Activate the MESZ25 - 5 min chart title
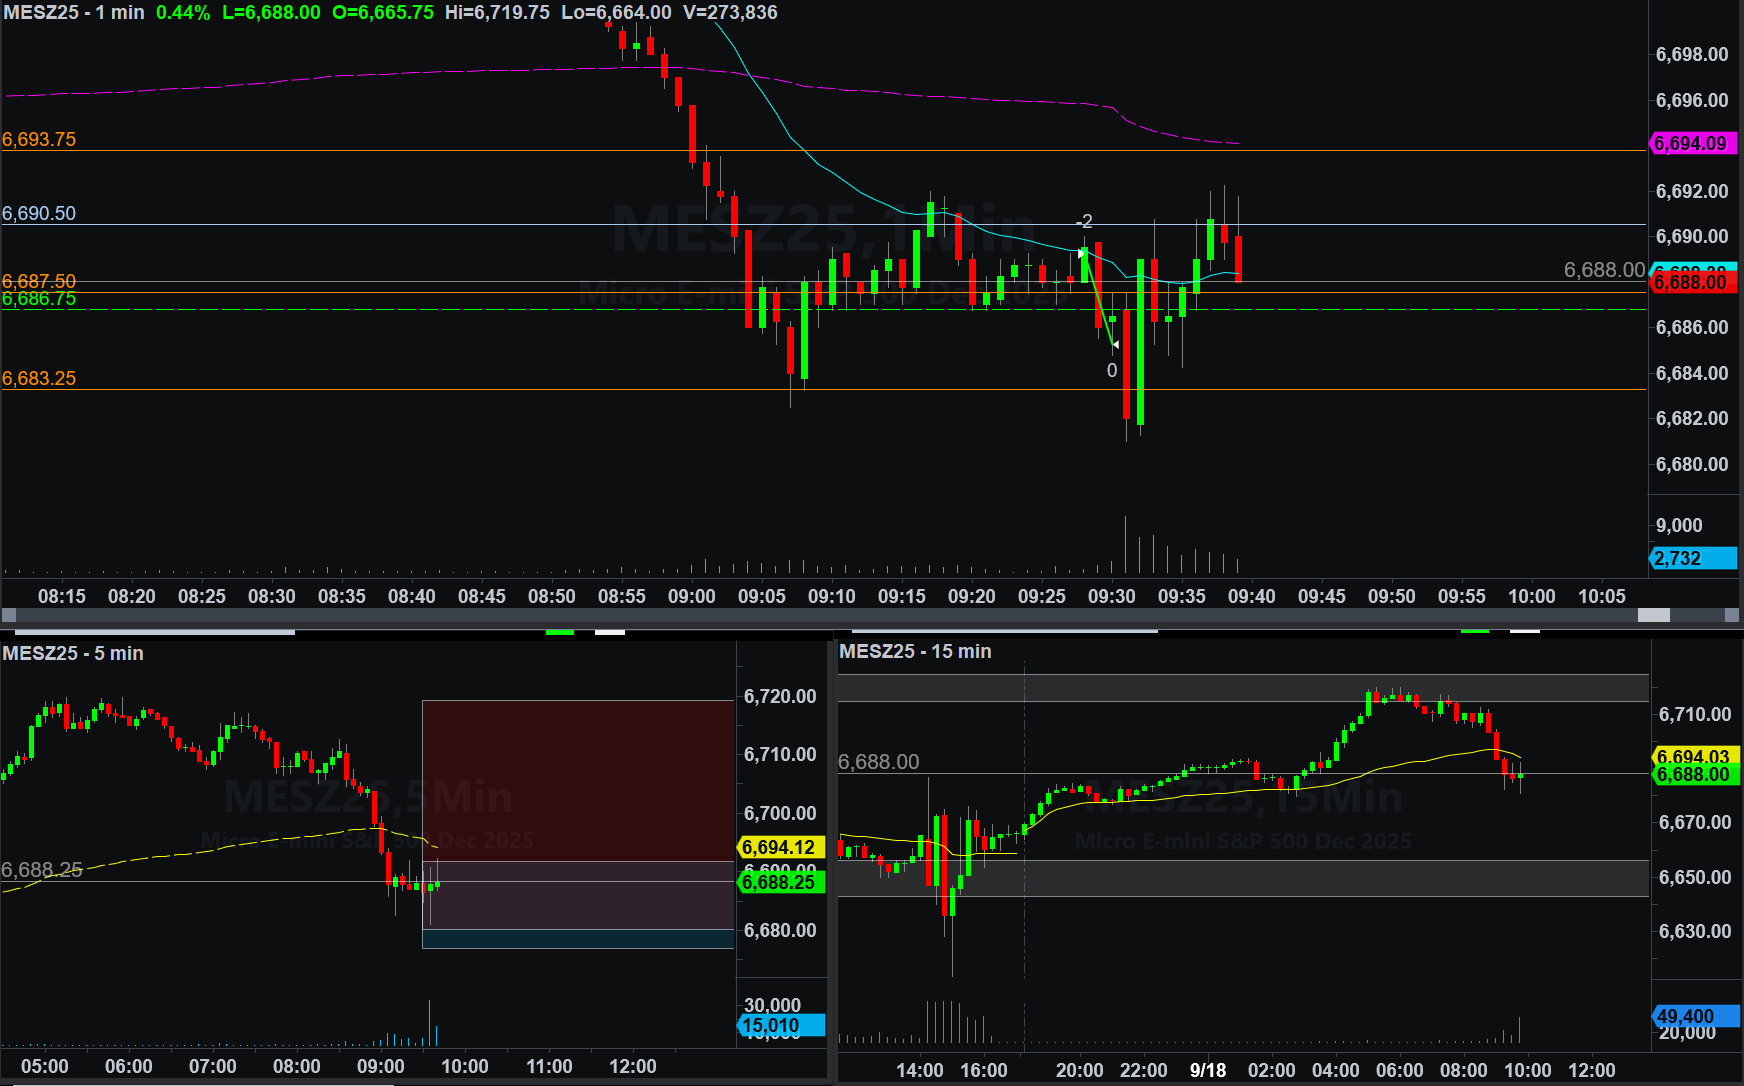 73,653
